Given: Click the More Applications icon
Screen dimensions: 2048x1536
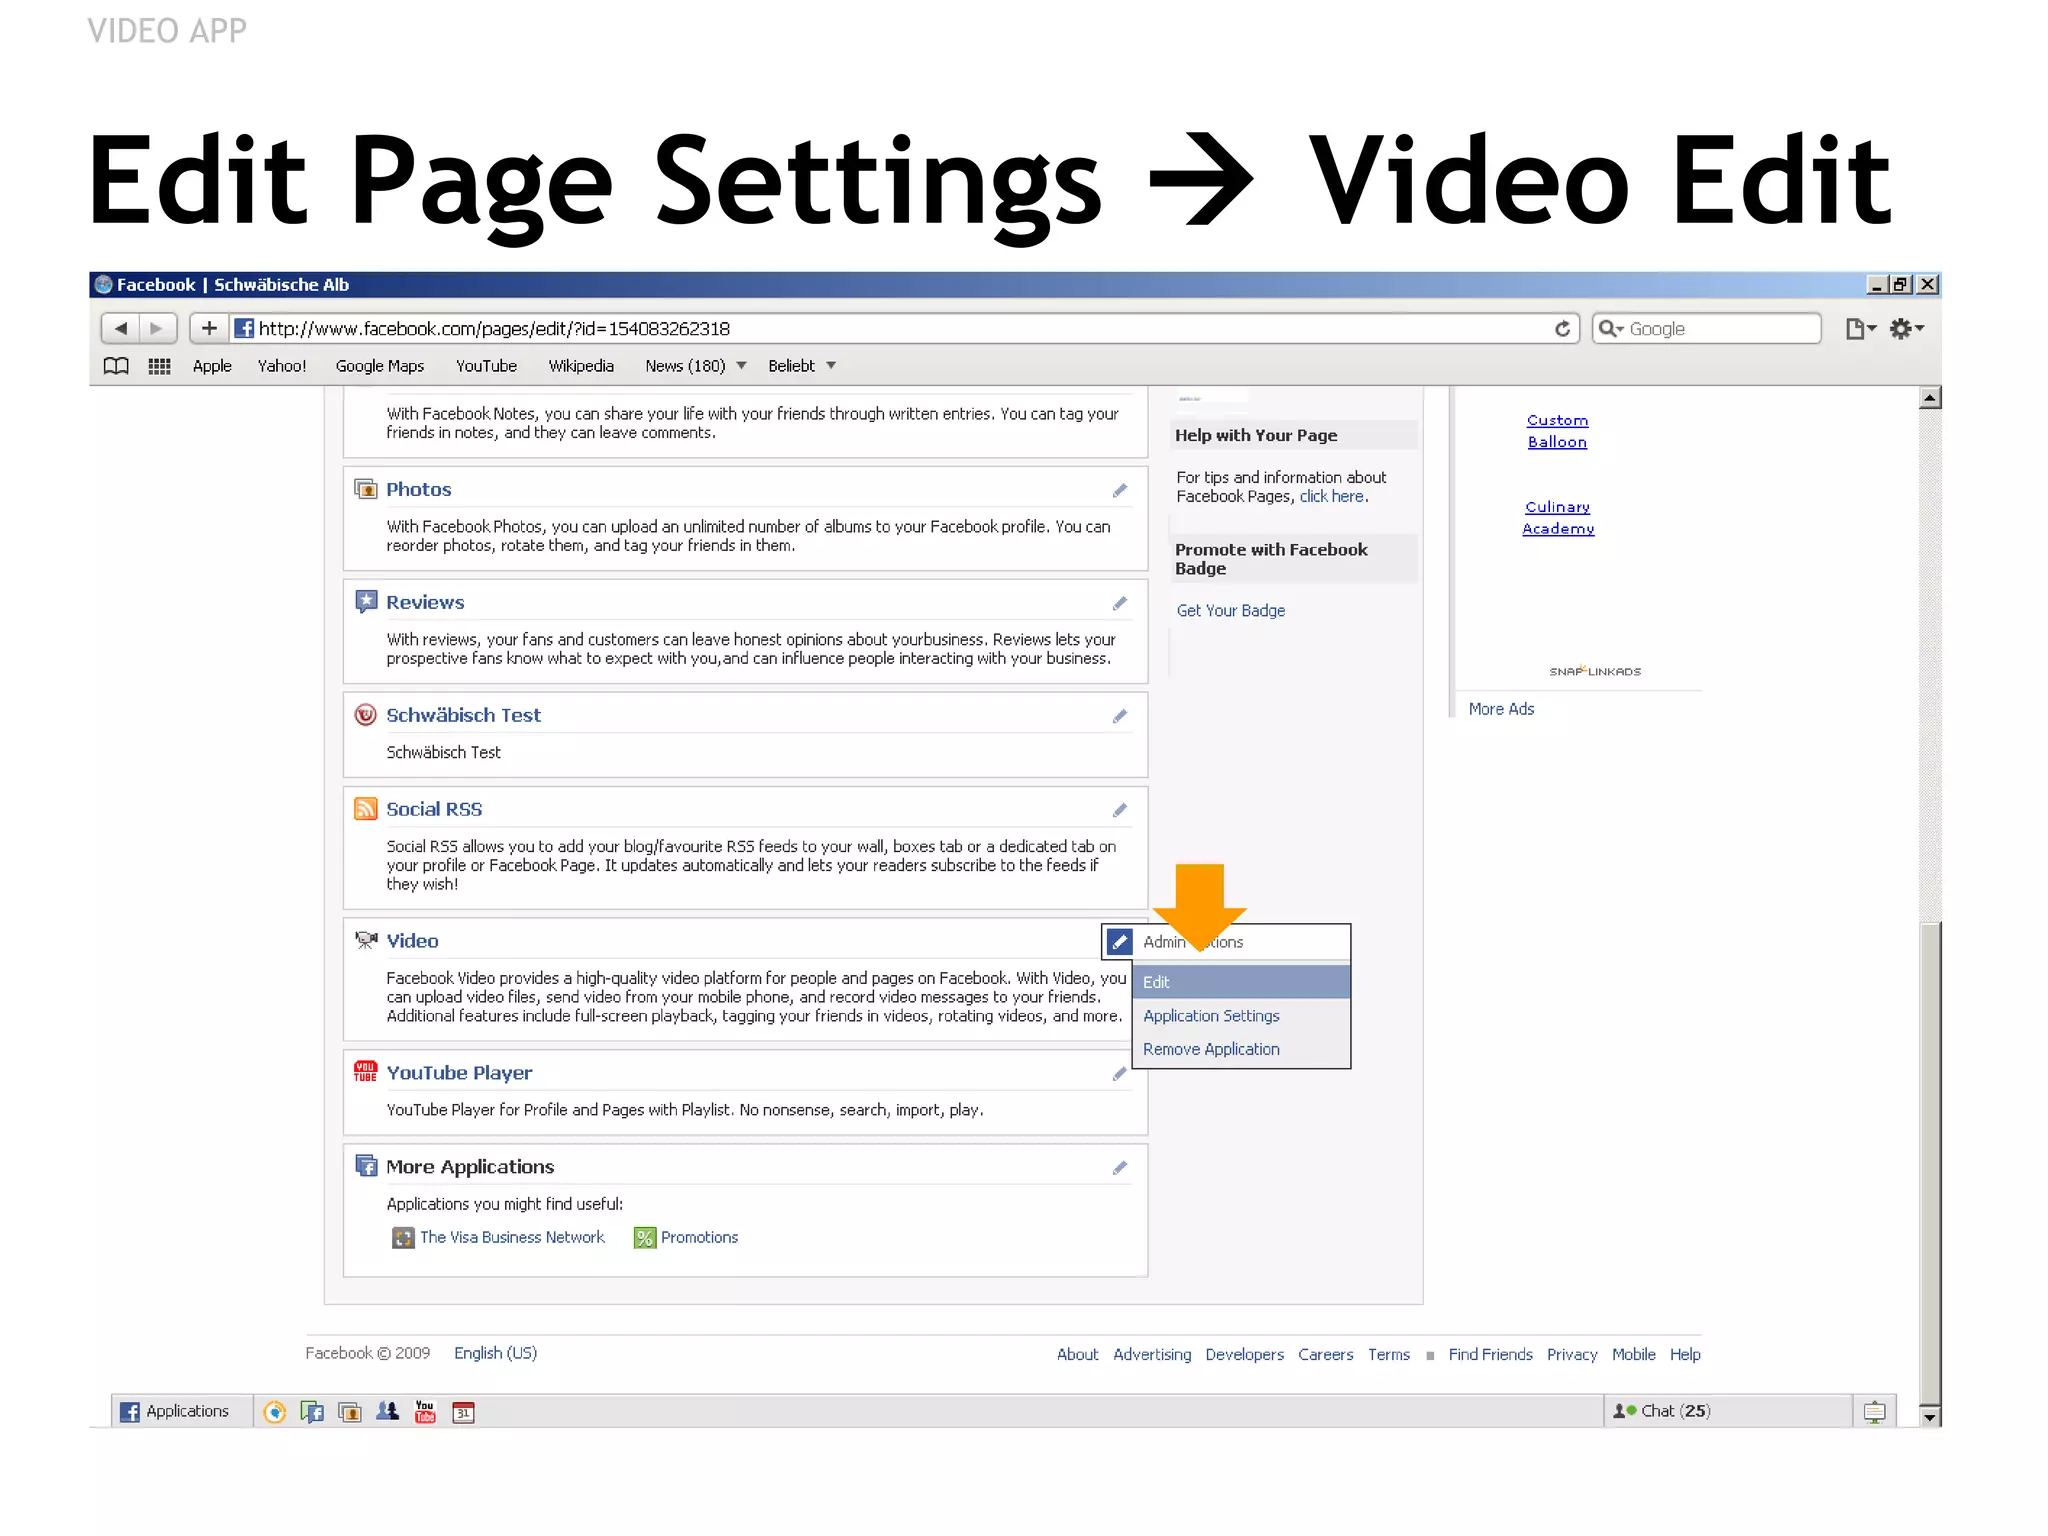Looking at the screenshot, I should (x=366, y=1166).
